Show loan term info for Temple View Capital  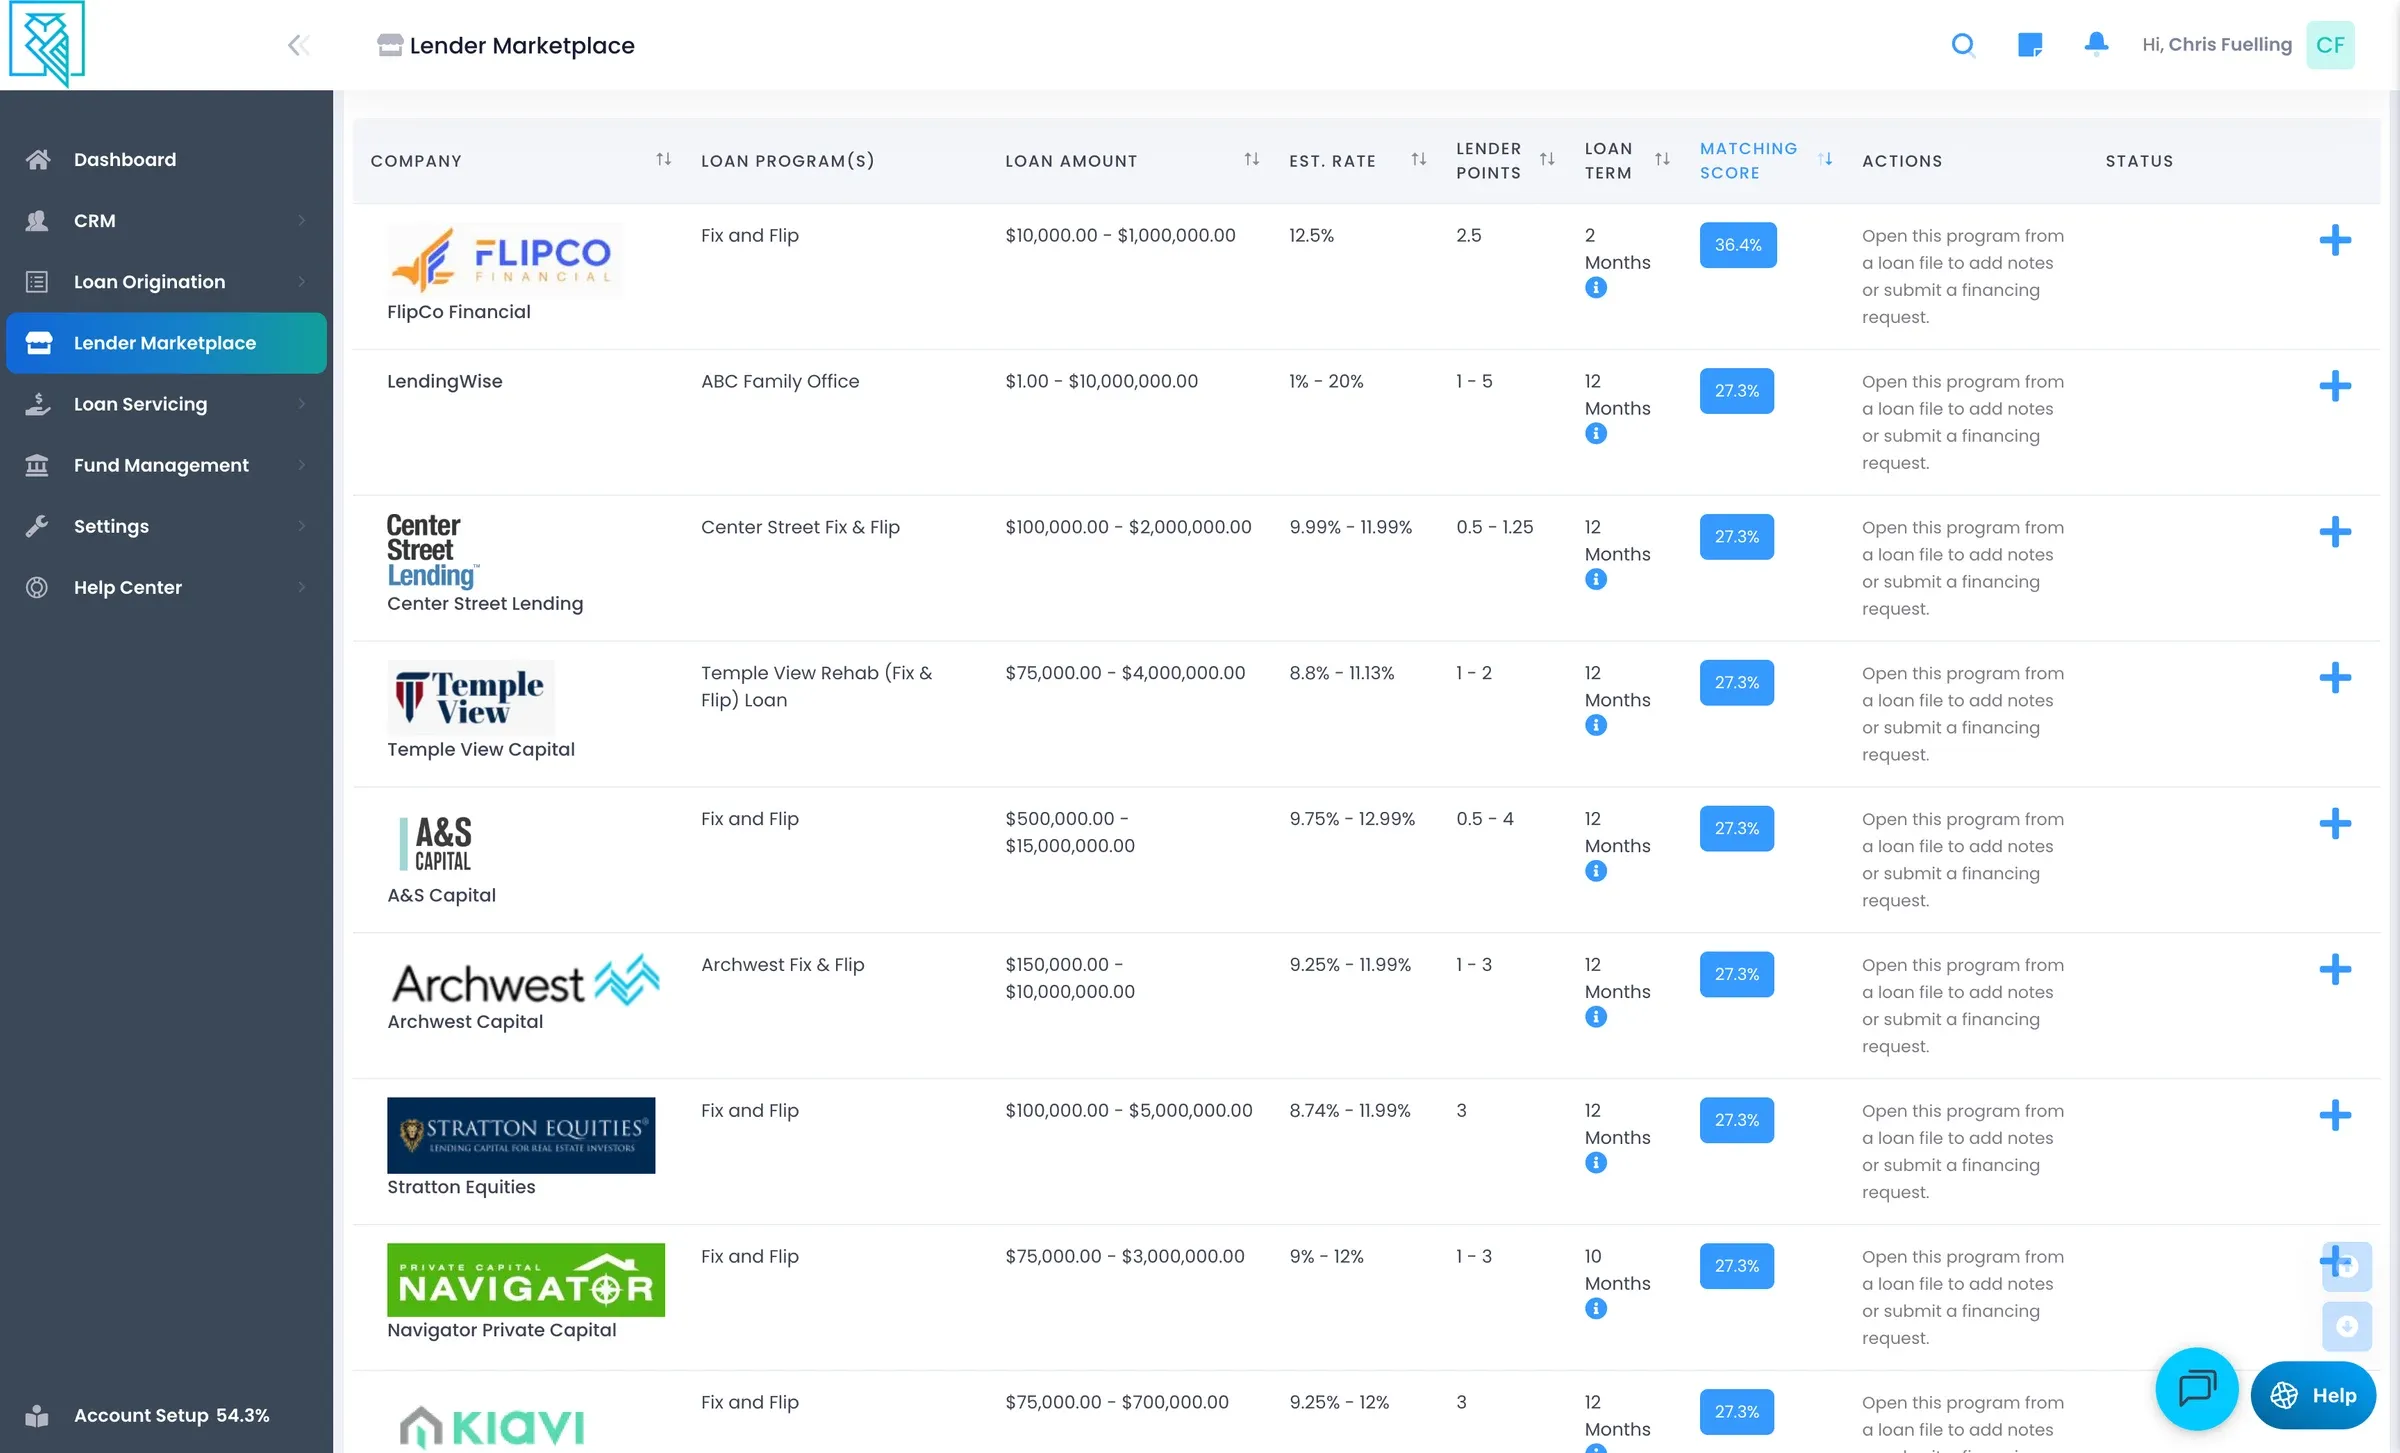pos(1596,726)
